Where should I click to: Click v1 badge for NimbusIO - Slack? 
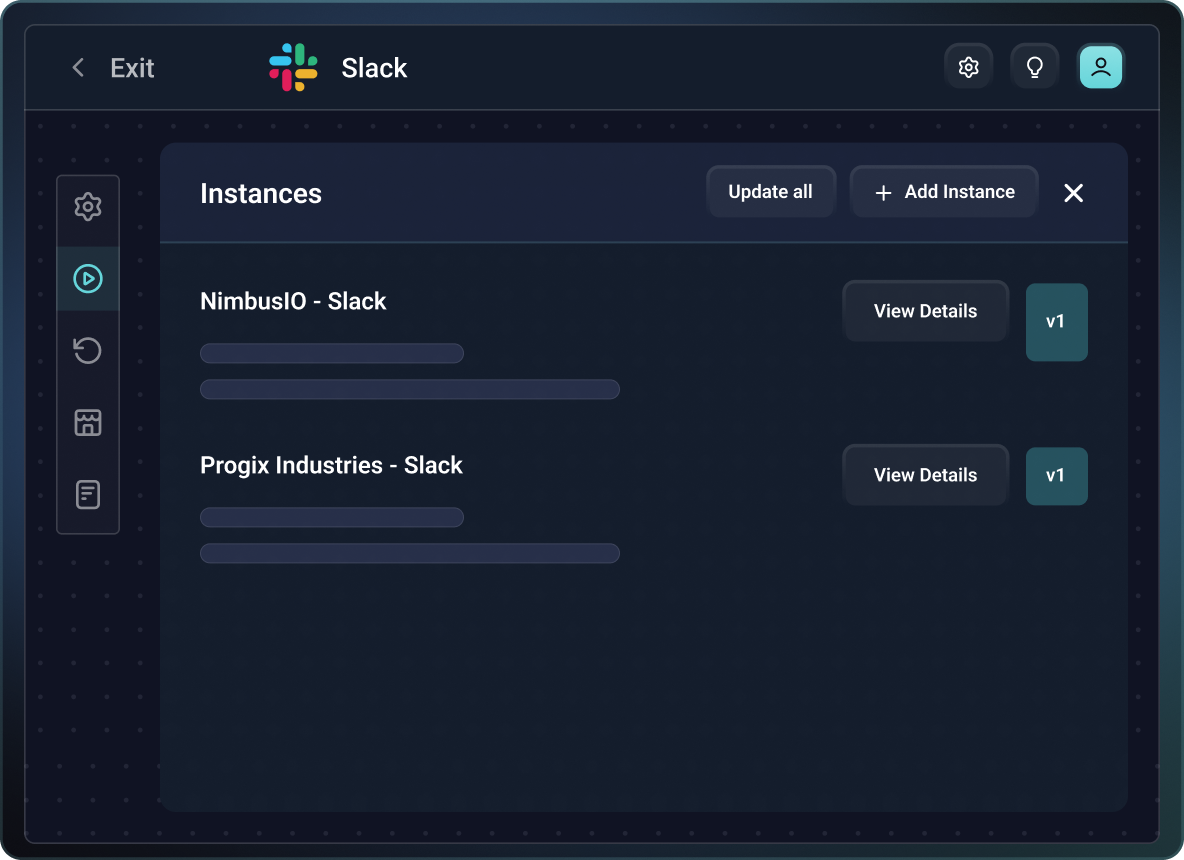1056,322
